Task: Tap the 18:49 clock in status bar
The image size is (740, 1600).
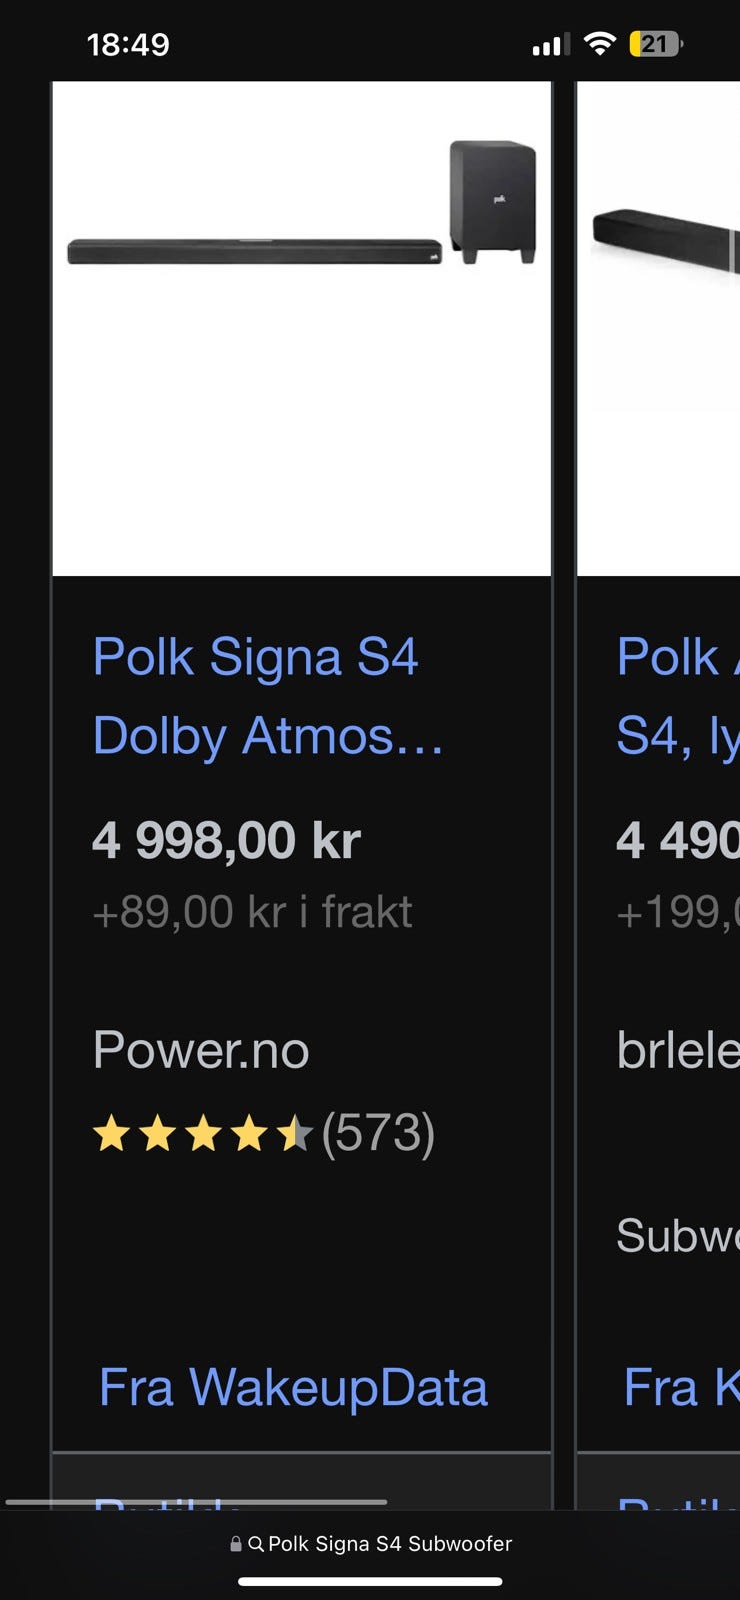Action: click(128, 44)
